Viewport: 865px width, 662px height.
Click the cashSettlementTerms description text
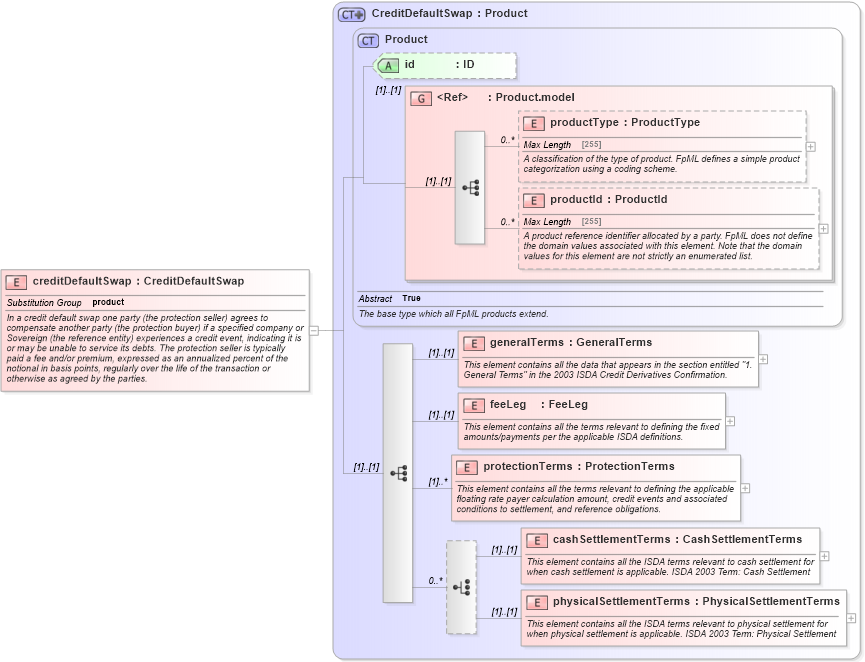(670, 567)
